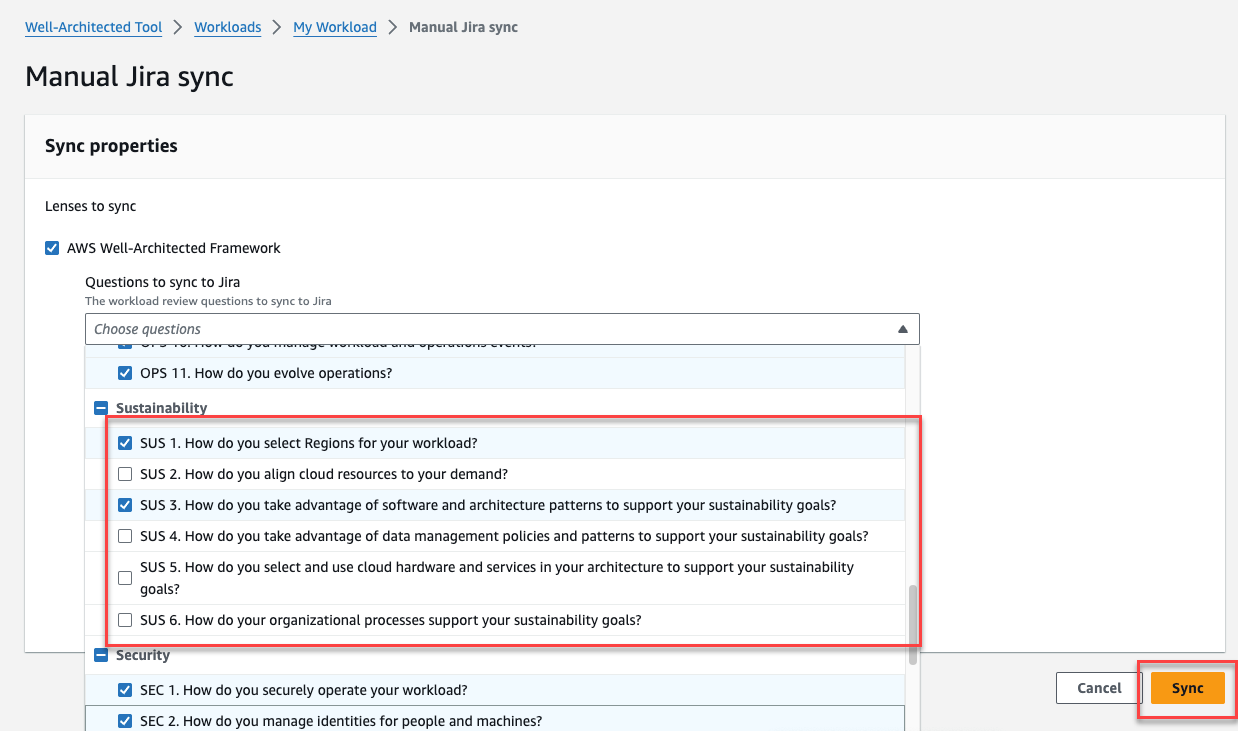
Task: Deselect SUS 1 about selecting Regions
Action: (x=124, y=442)
